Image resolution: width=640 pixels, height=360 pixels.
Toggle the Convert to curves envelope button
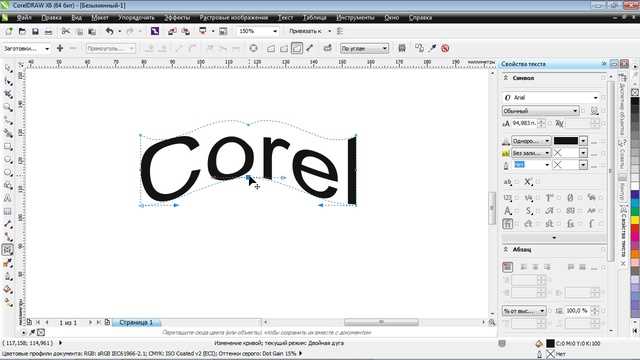253,48
